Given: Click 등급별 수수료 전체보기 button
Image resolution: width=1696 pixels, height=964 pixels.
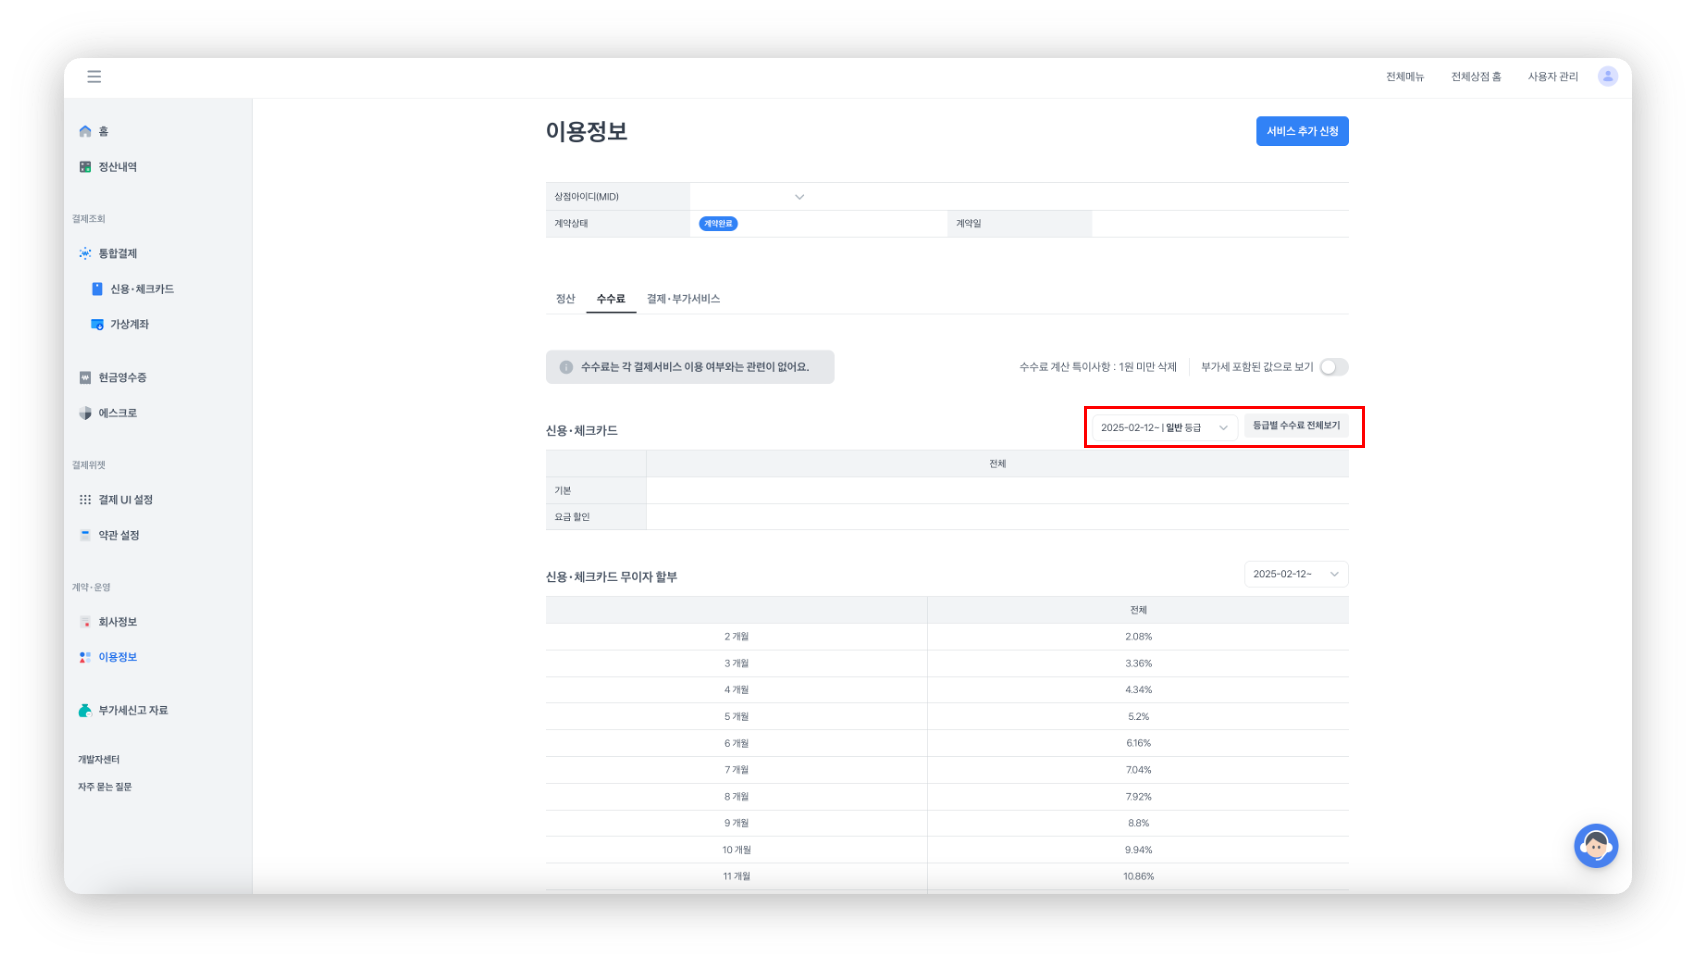Looking at the screenshot, I should tap(1296, 426).
